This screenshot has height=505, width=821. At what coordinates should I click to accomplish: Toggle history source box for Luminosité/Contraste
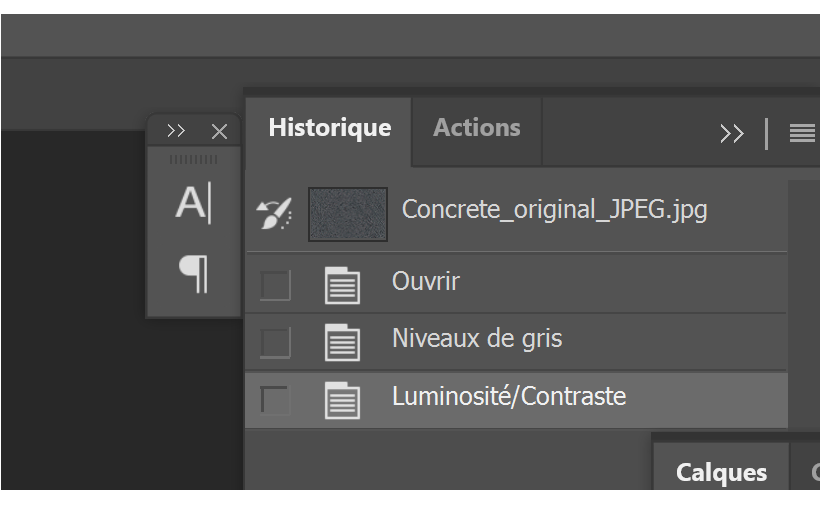click(275, 400)
